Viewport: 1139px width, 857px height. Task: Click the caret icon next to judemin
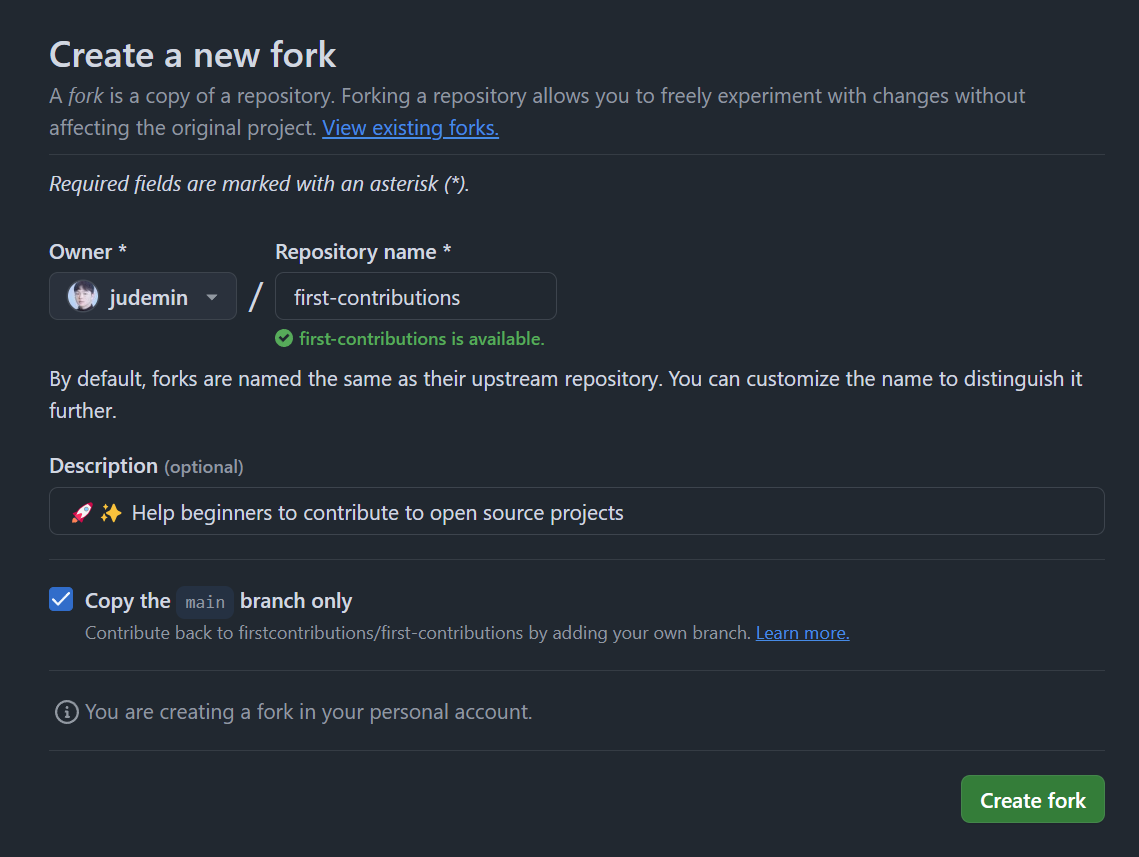(211, 296)
